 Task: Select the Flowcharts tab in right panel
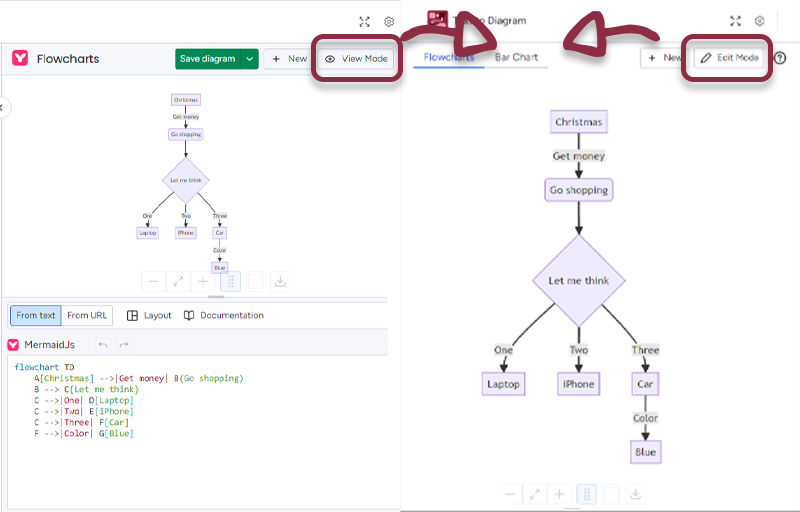tap(449, 57)
